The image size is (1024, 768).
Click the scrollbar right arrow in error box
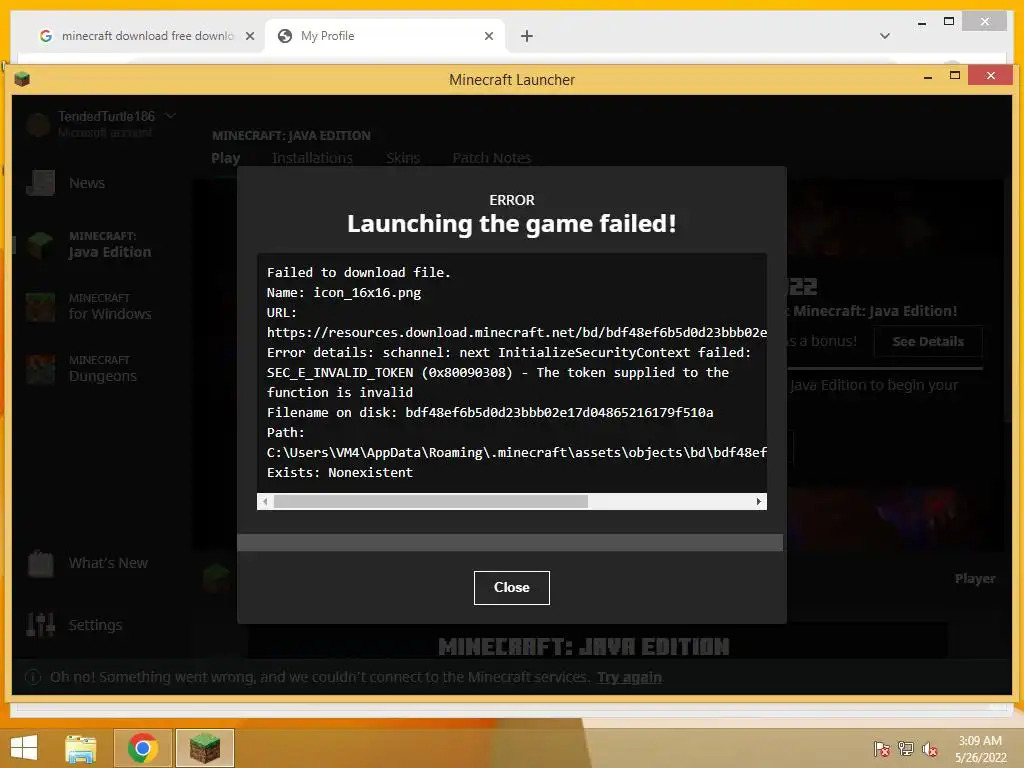click(758, 502)
